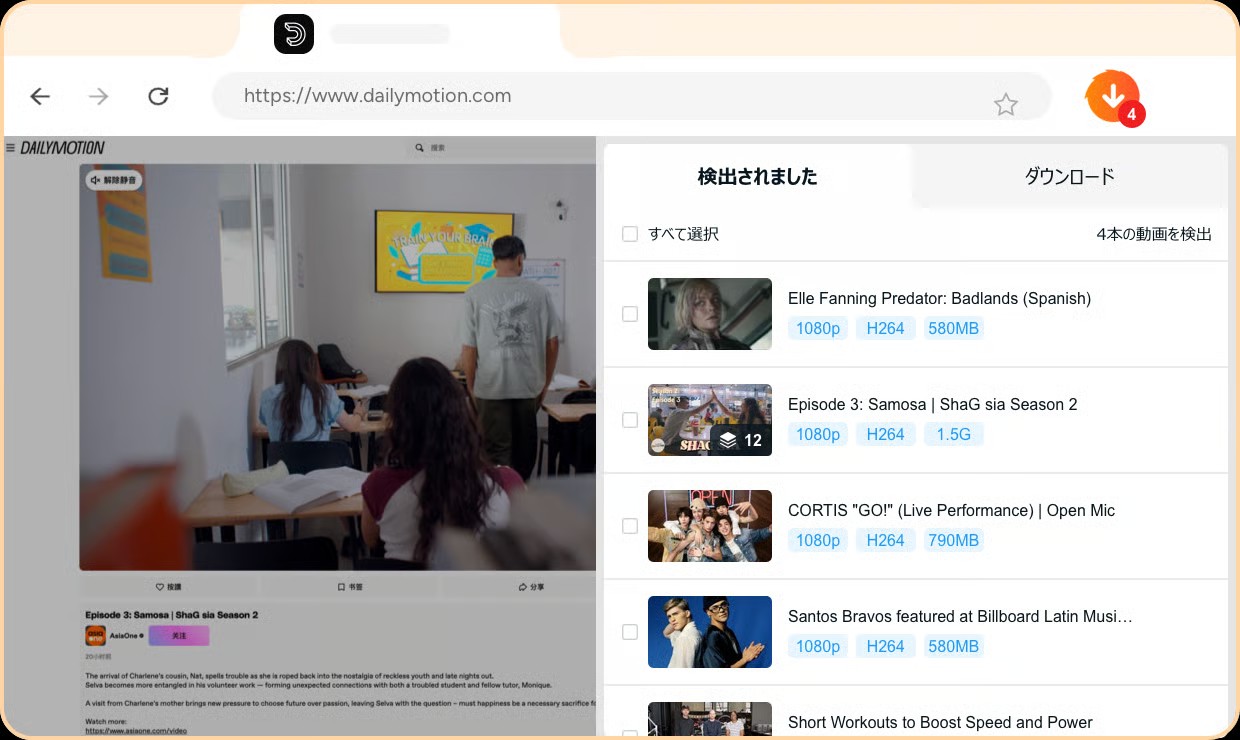Select the 検出されました tab
The image size is (1240, 740).
click(x=757, y=176)
